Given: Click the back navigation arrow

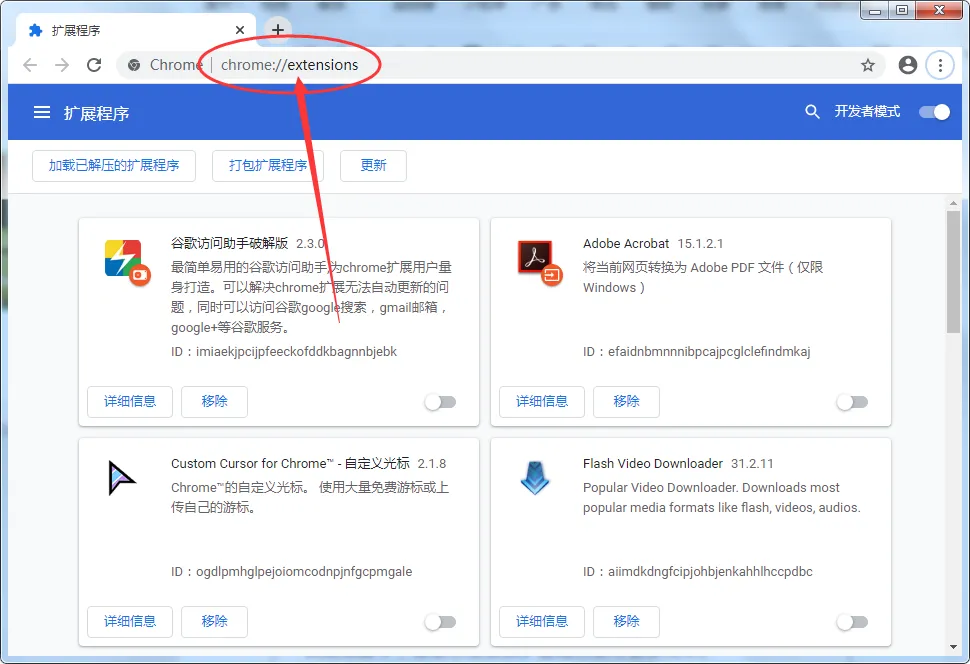Looking at the screenshot, I should point(30,65).
